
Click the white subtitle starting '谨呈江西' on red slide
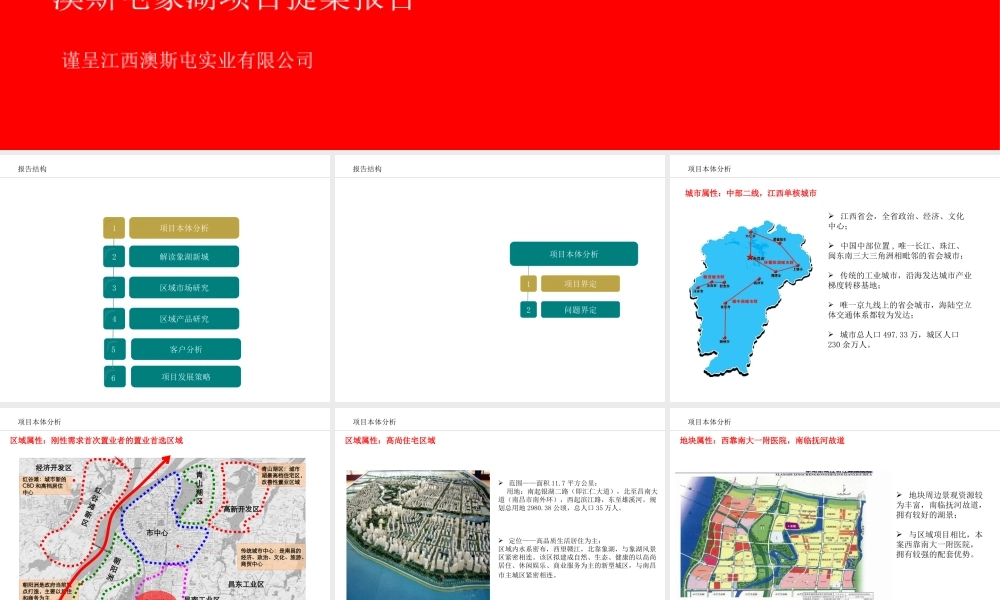pos(188,61)
